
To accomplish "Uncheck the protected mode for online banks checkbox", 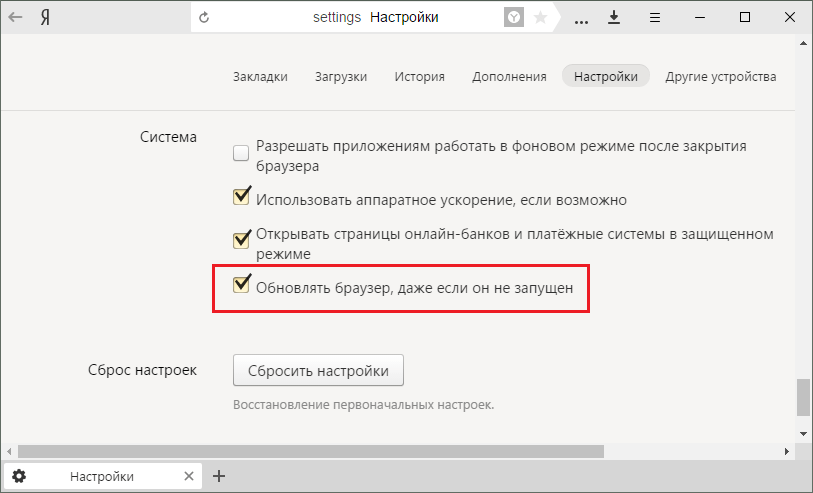I will (241, 240).
